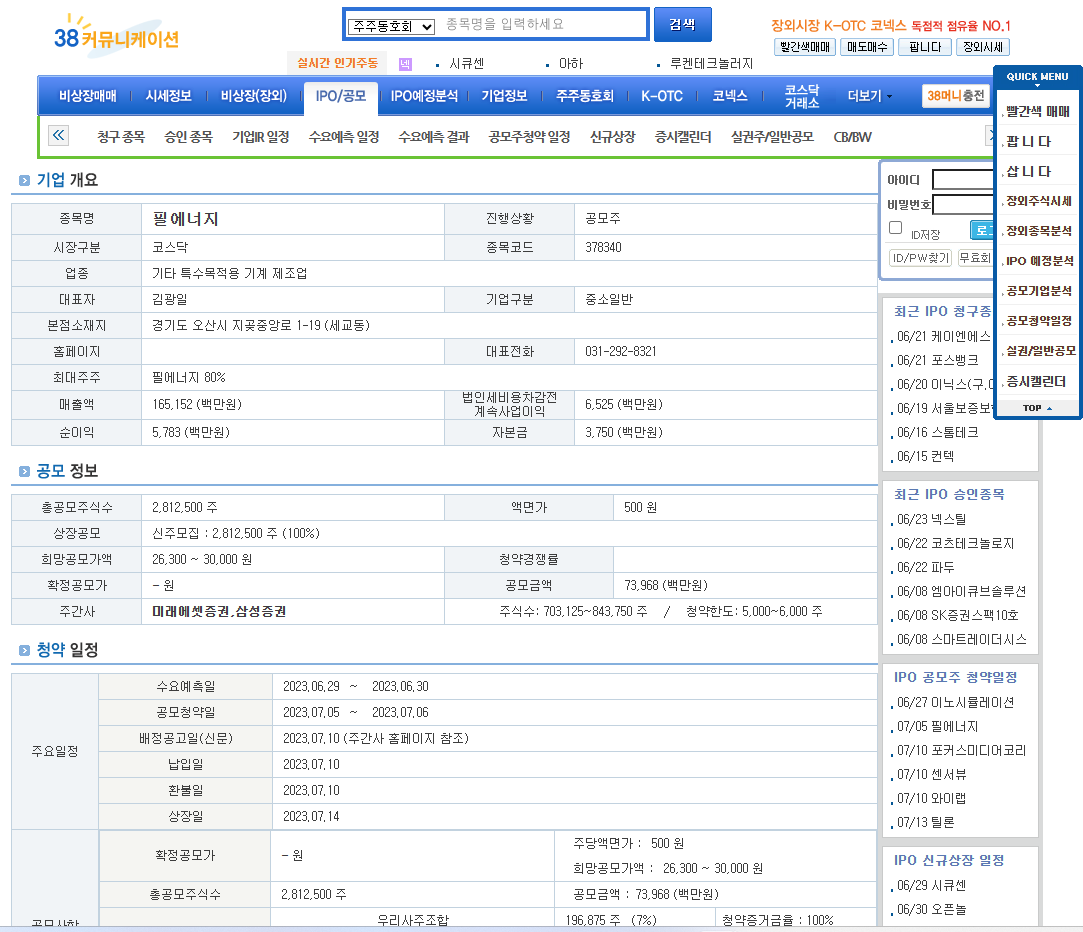Toggle the ID저장 checkbox
This screenshot has width=1083, height=932.
coord(896,228)
